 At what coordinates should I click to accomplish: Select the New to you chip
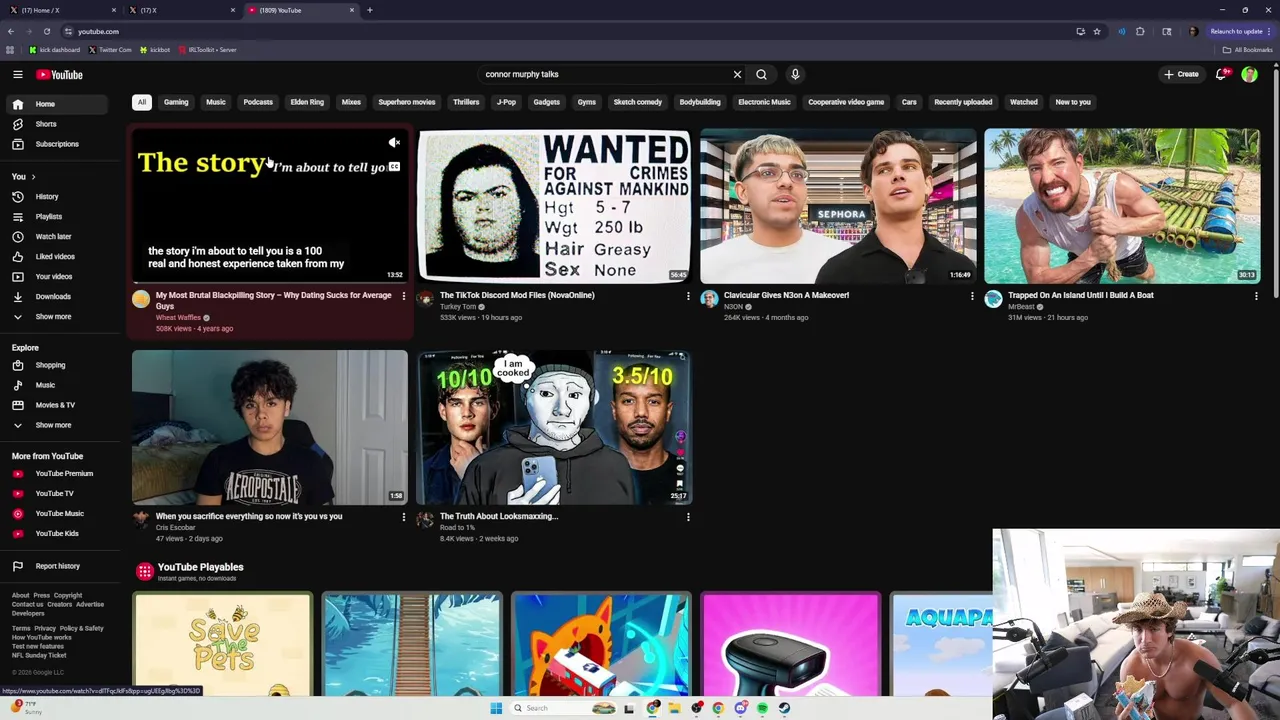(1073, 102)
